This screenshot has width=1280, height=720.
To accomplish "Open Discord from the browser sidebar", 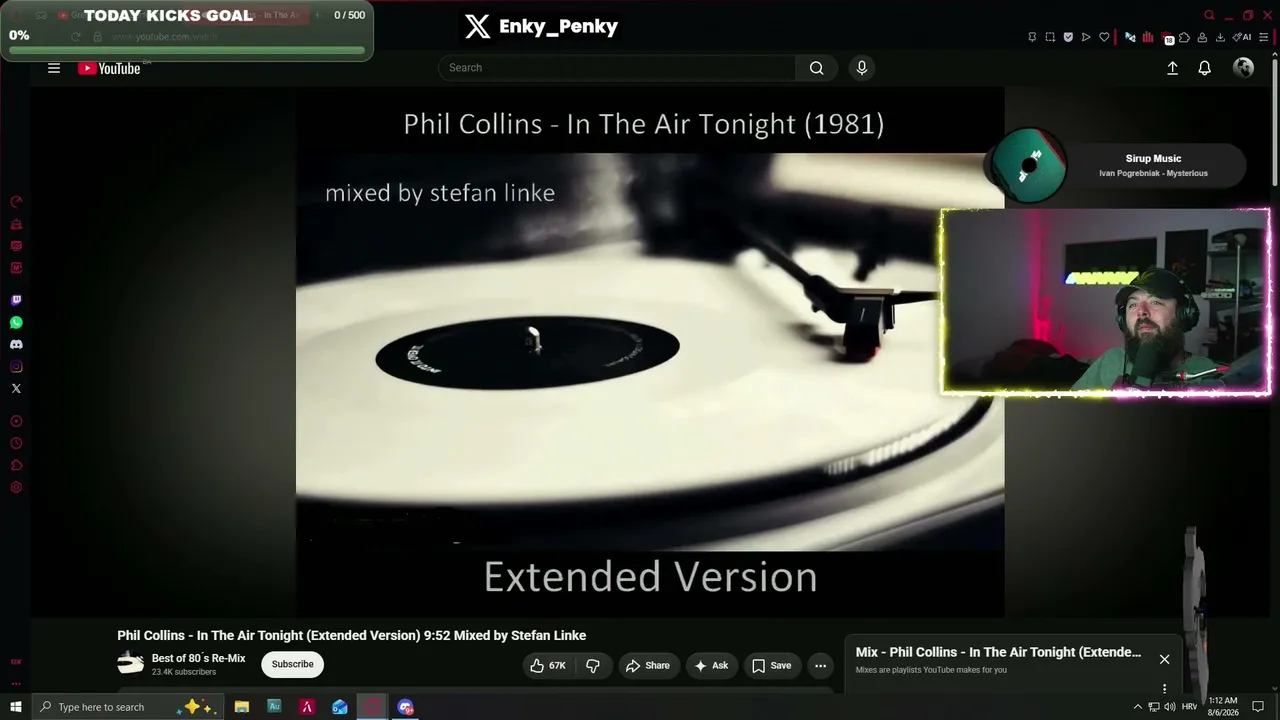I will (x=16, y=344).
